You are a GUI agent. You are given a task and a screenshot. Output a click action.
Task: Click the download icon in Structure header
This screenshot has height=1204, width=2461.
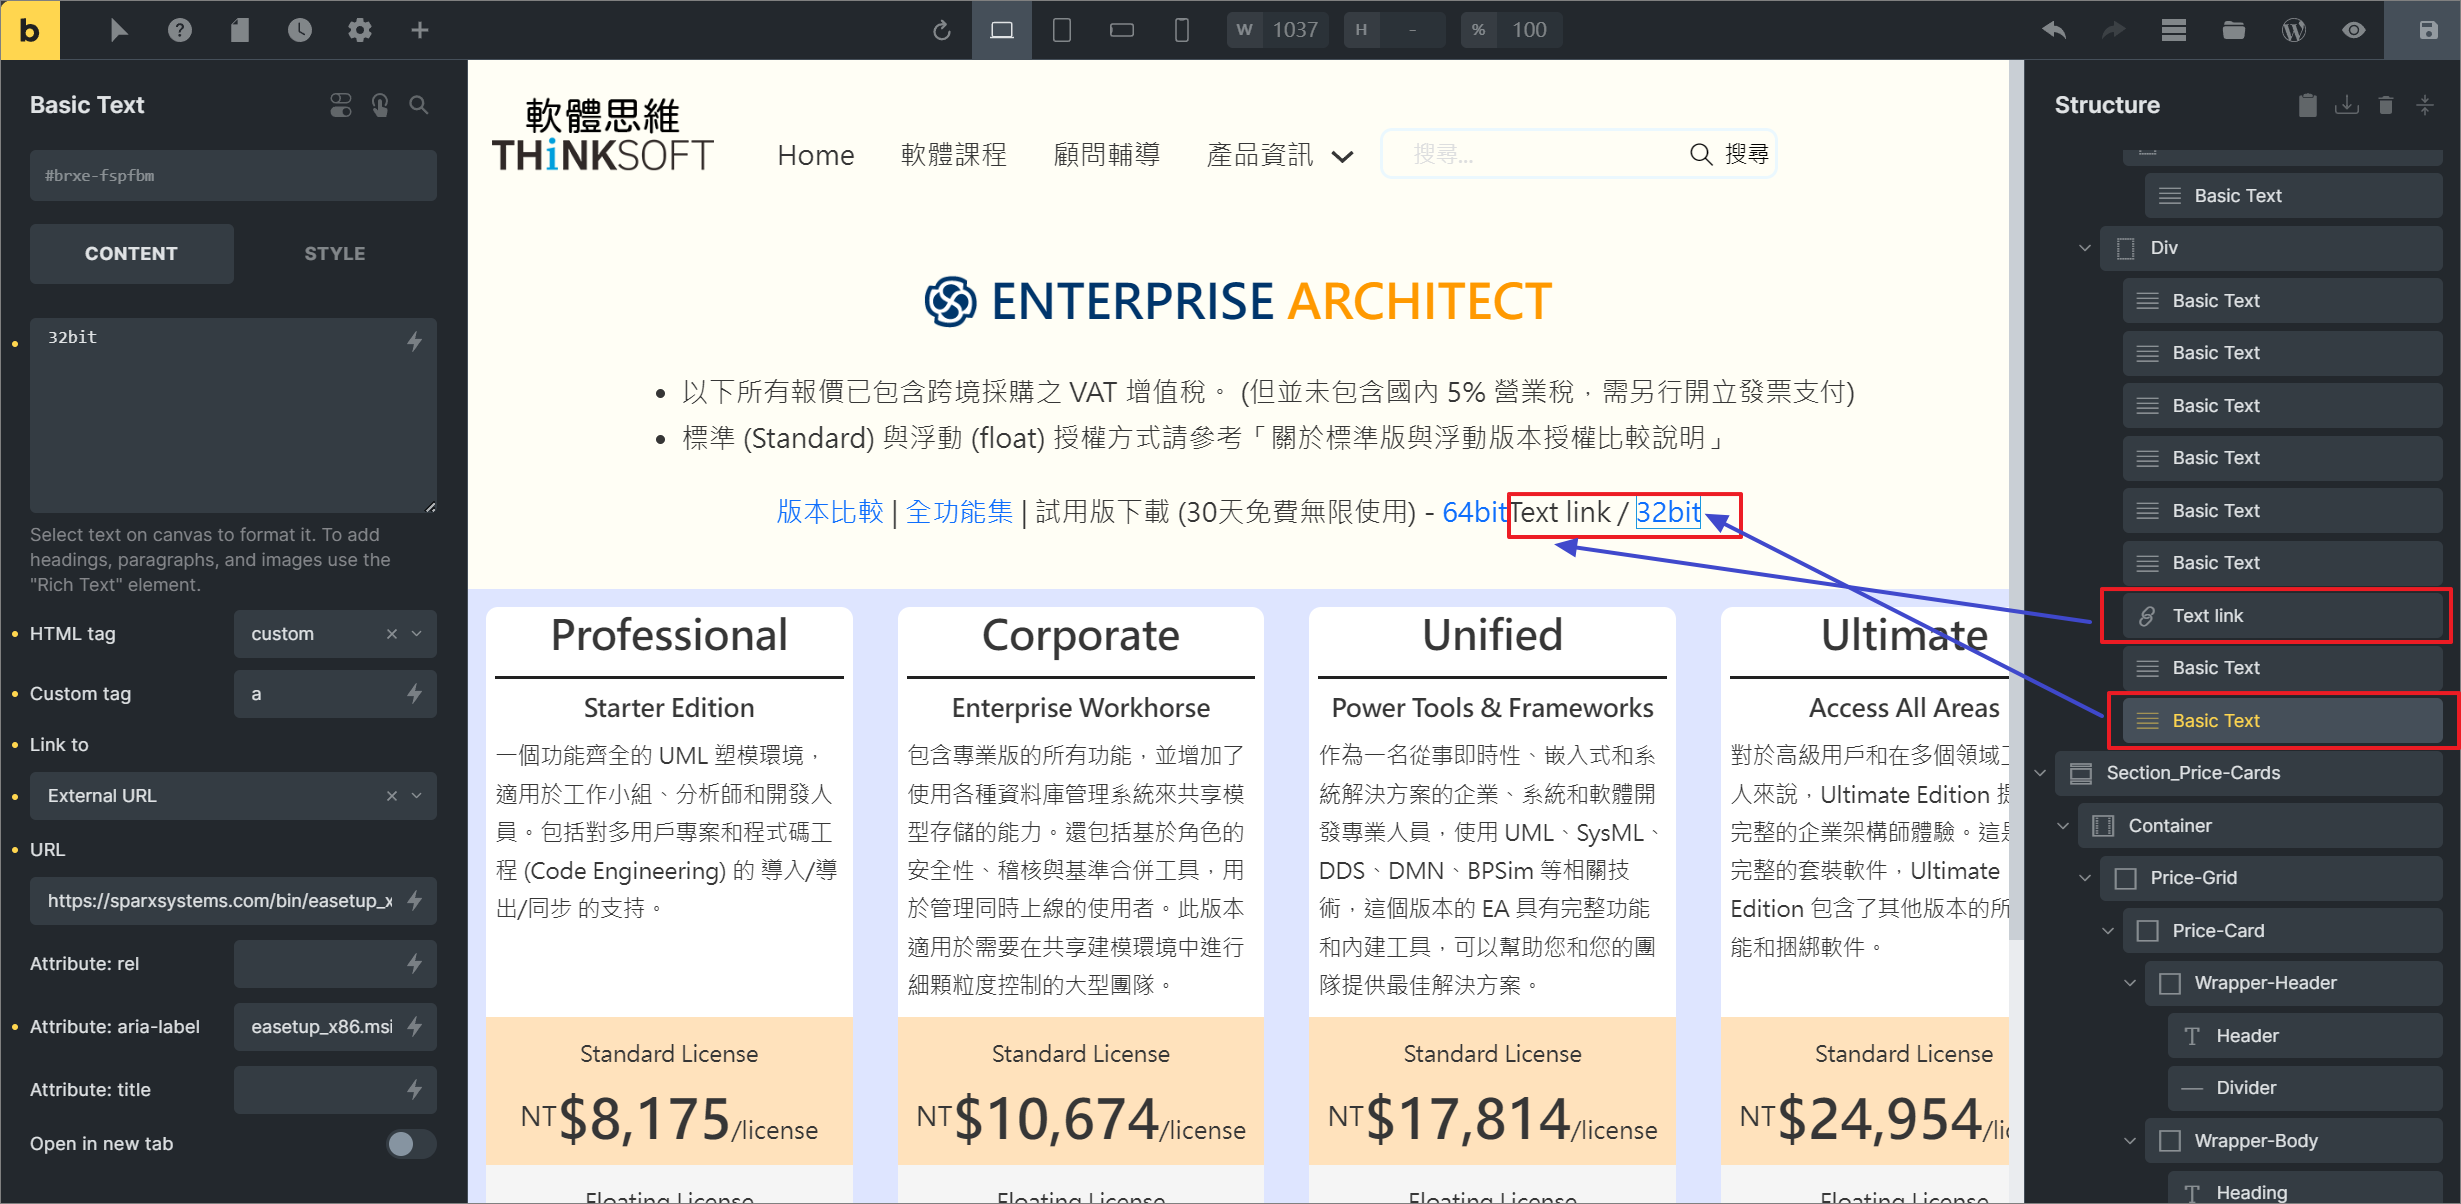[2347, 105]
